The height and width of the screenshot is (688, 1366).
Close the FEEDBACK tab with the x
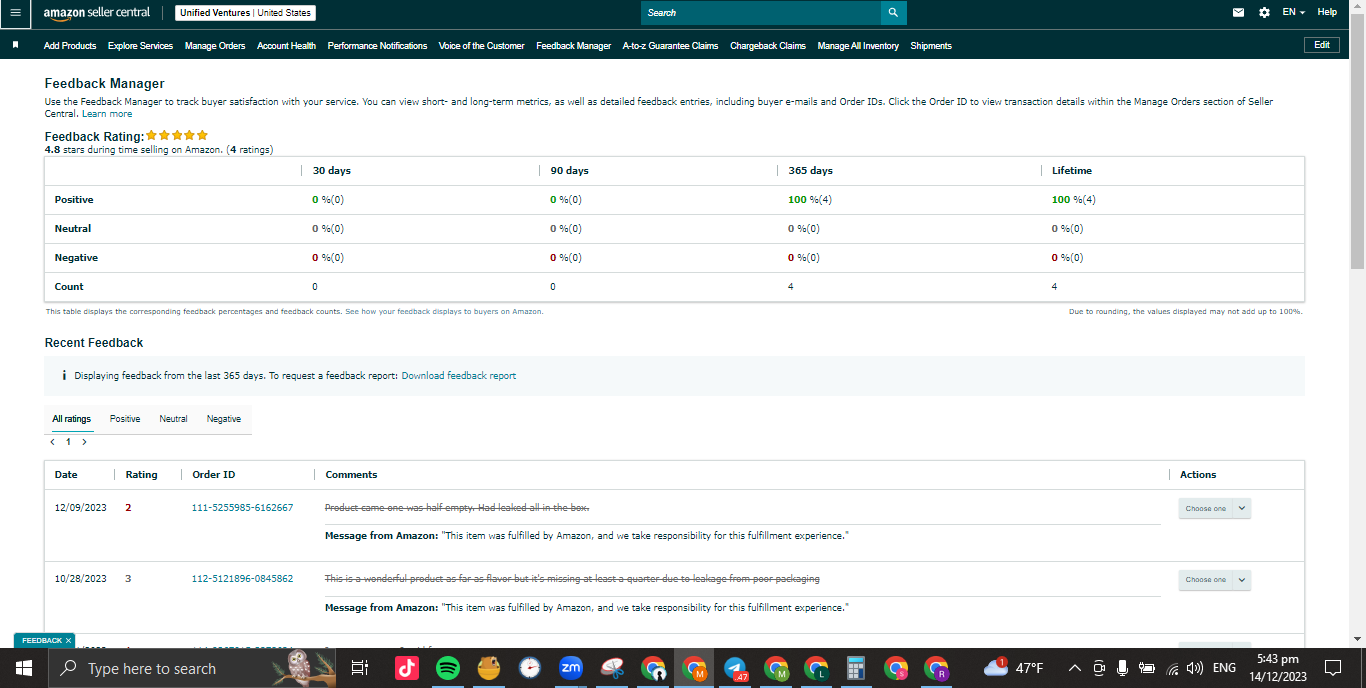(x=68, y=640)
